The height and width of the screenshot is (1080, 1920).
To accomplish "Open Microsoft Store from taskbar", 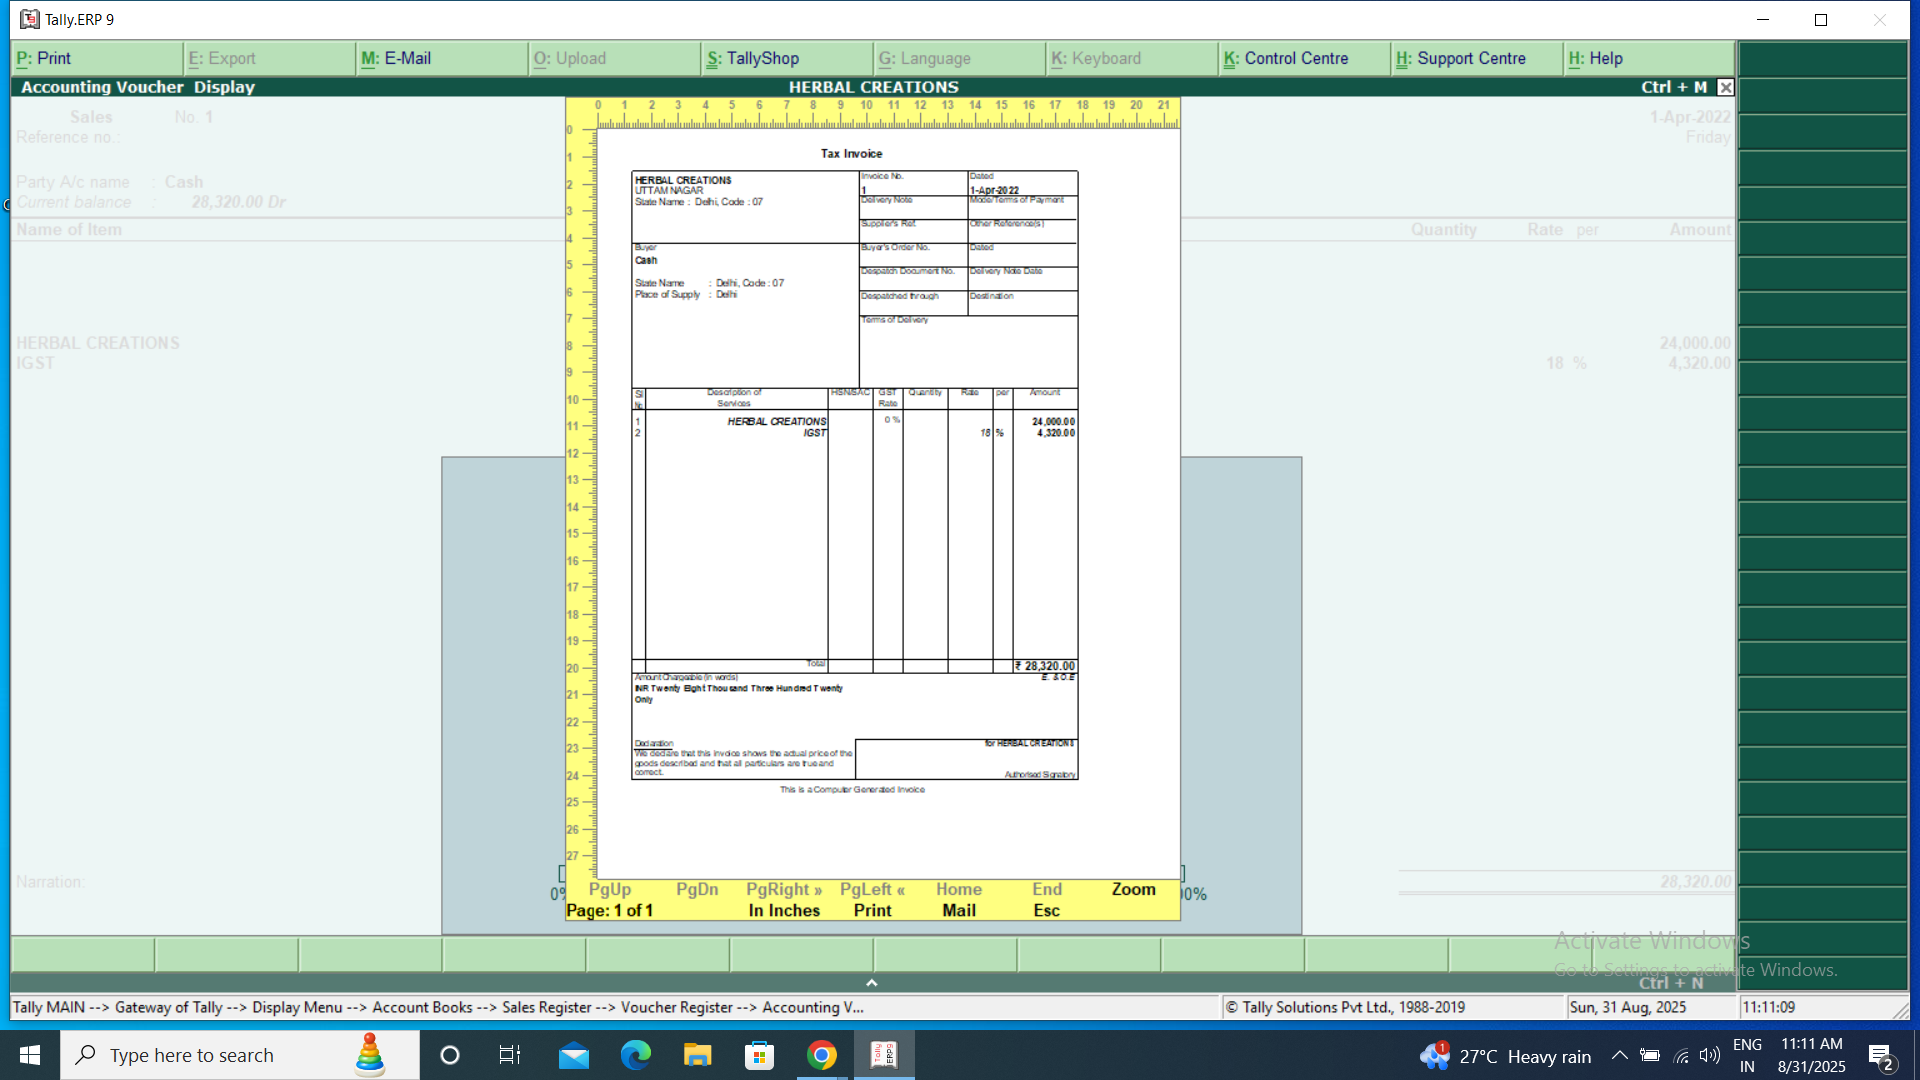I will [760, 1055].
